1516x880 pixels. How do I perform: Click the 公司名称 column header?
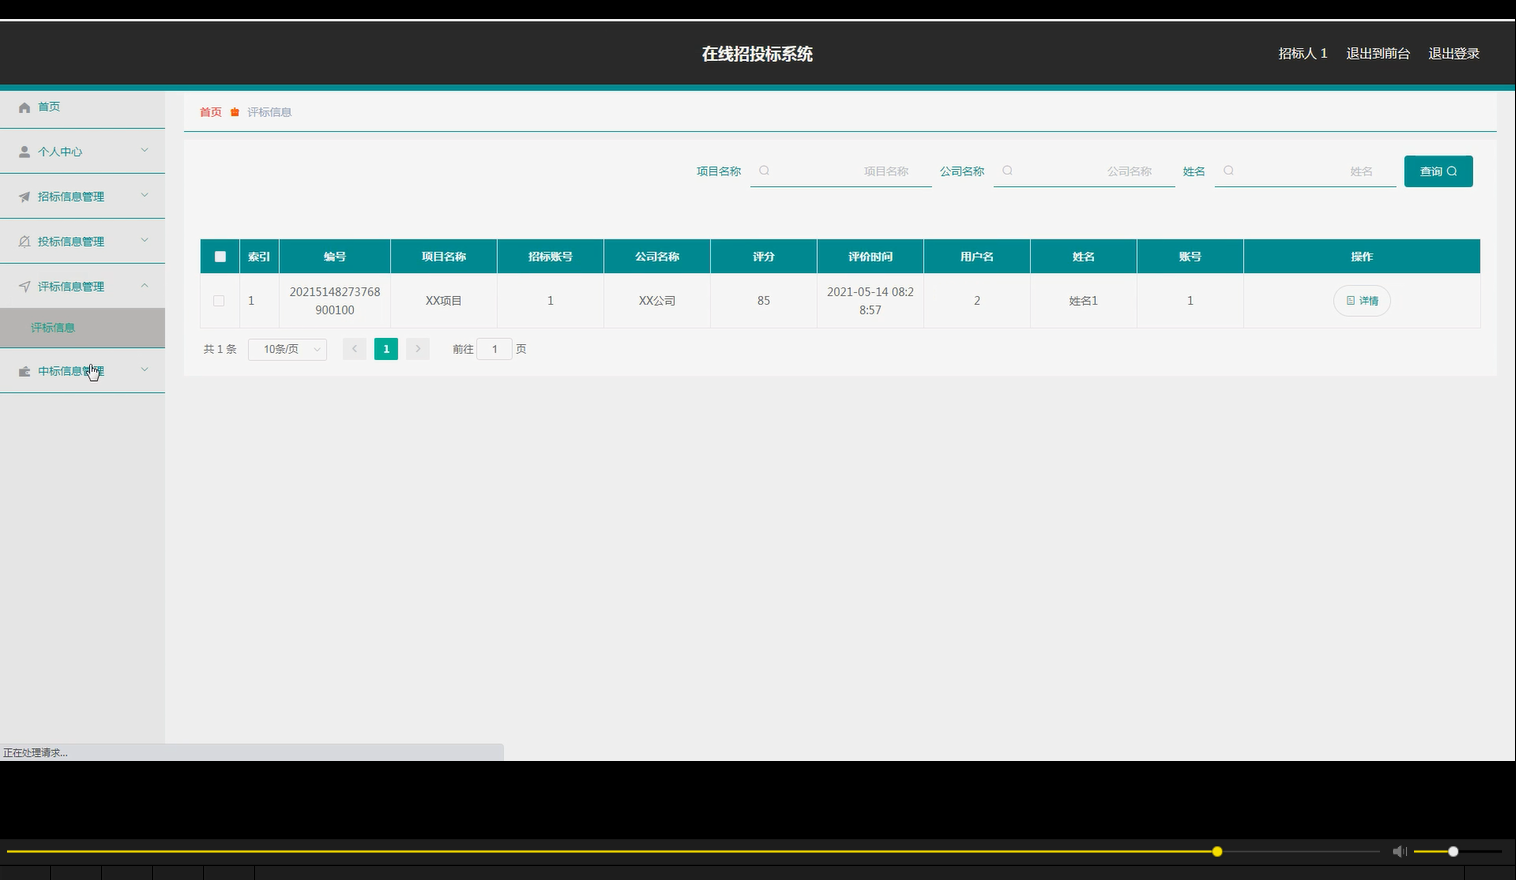pyautogui.click(x=657, y=257)
